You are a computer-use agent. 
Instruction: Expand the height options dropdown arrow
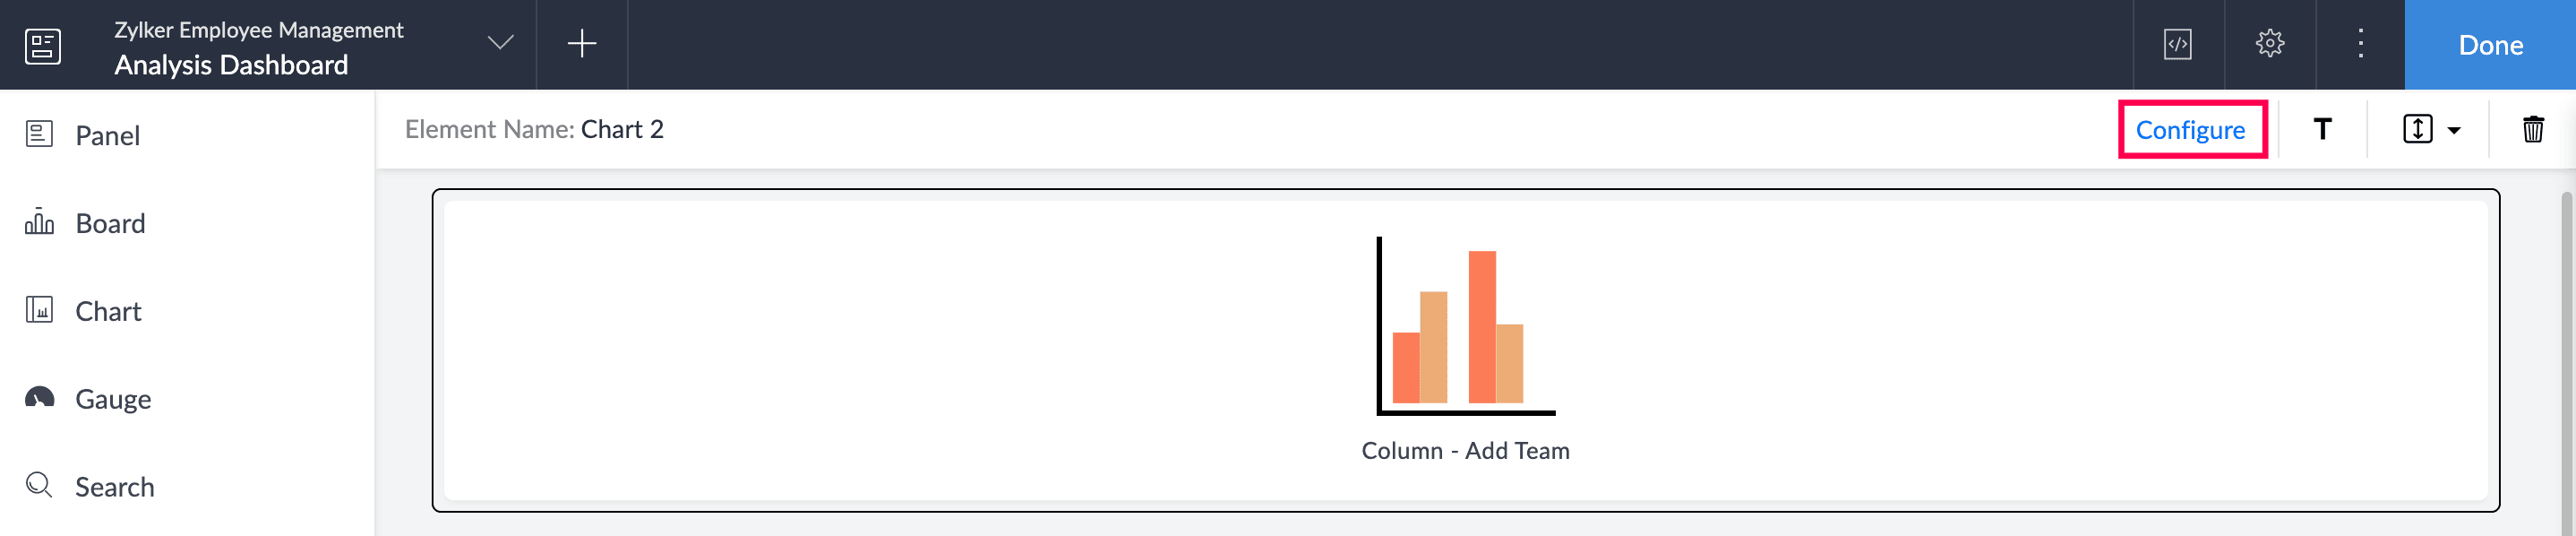2454,130
